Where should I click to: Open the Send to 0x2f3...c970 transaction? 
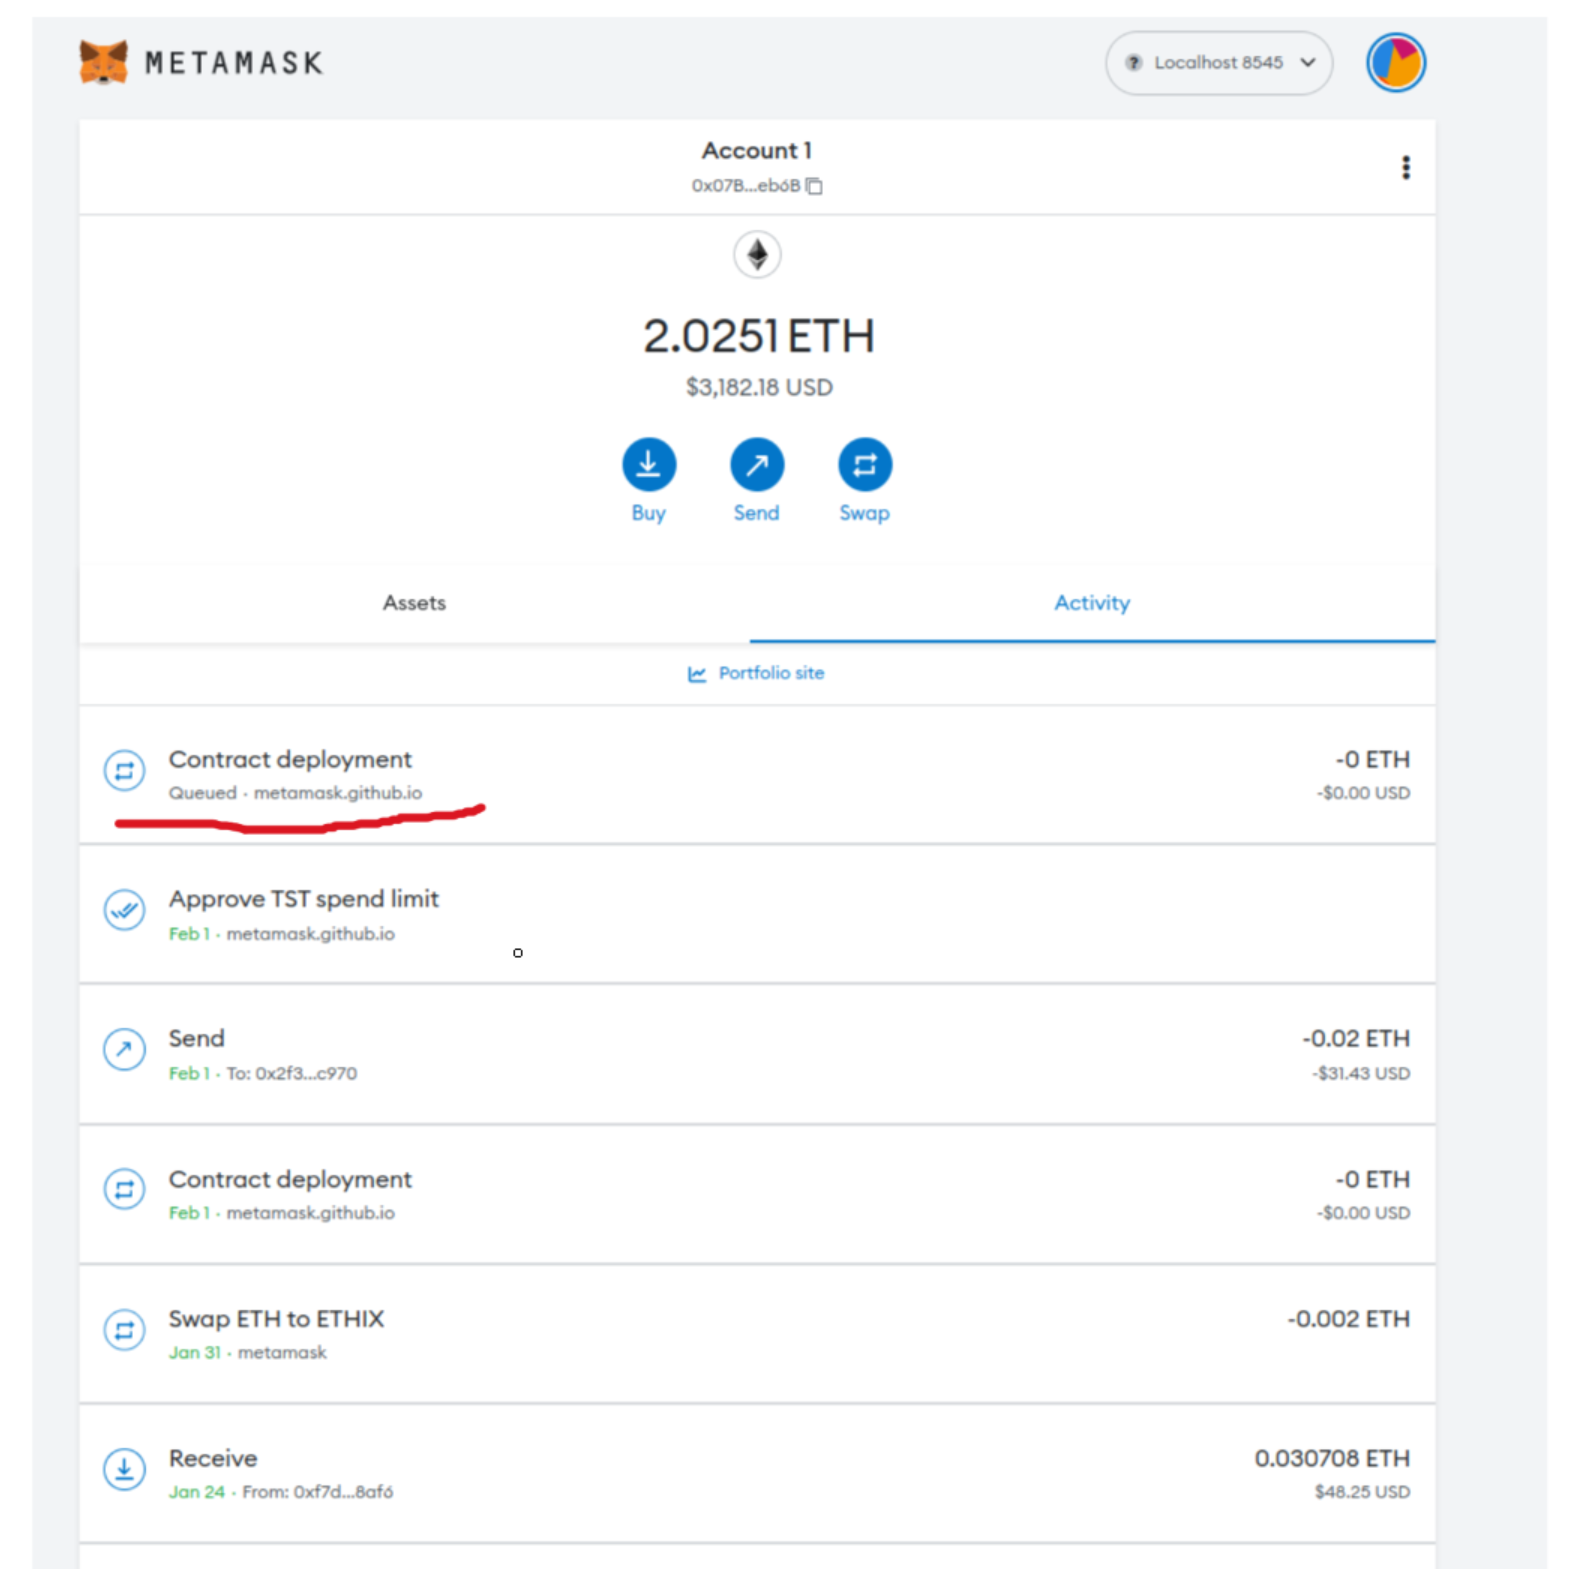[x=757, y=1054]
